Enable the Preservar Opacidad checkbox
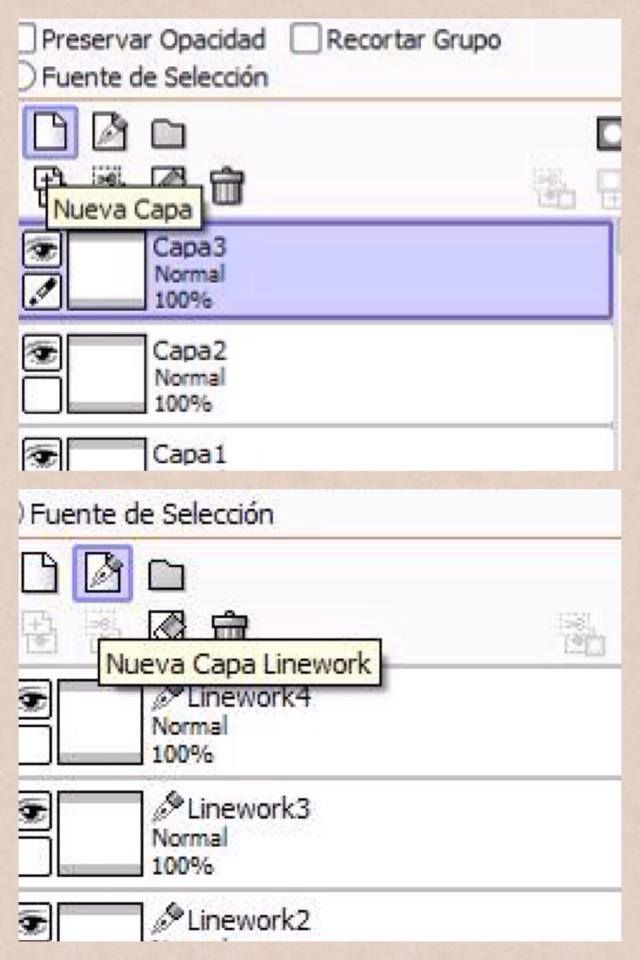Screen dimensions: 640x960 27,39
